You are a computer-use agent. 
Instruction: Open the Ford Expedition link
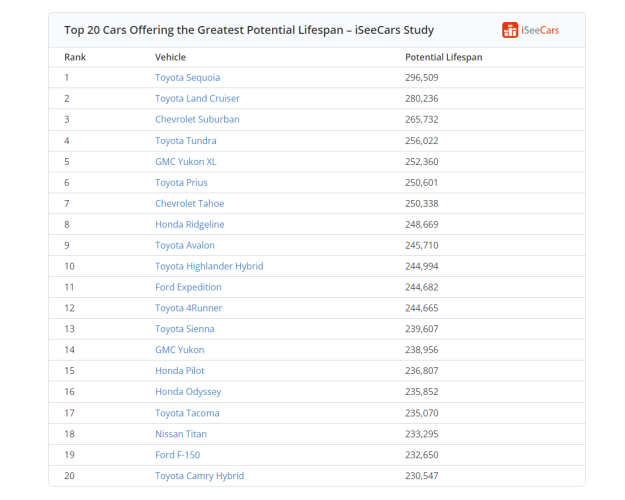(x=188, y=287)
